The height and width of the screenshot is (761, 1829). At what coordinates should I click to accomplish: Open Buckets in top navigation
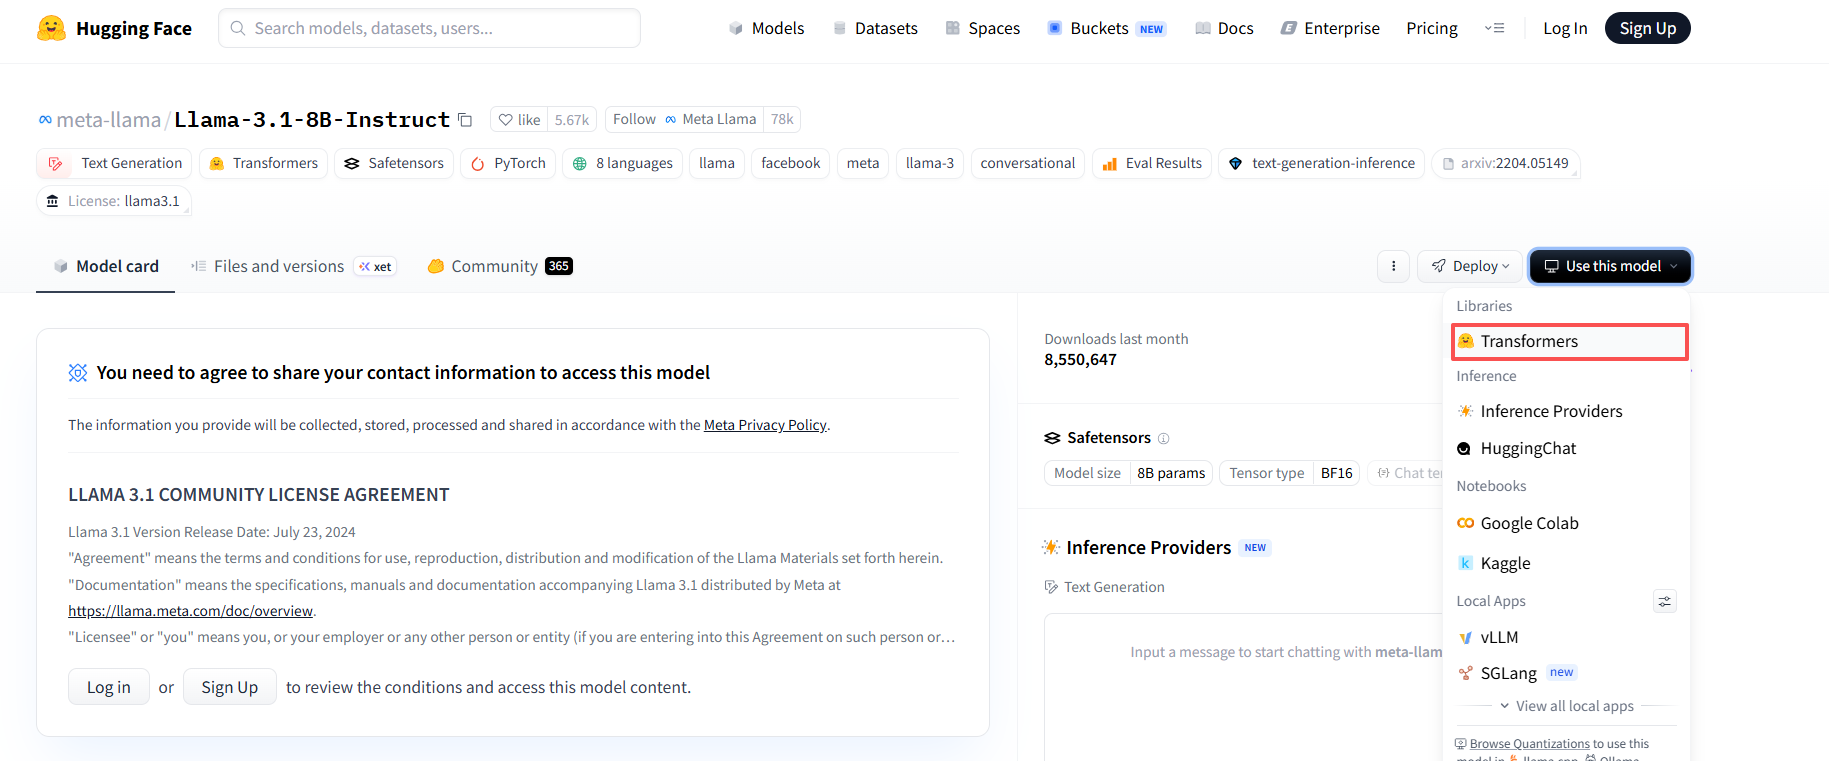(1106, 28)
